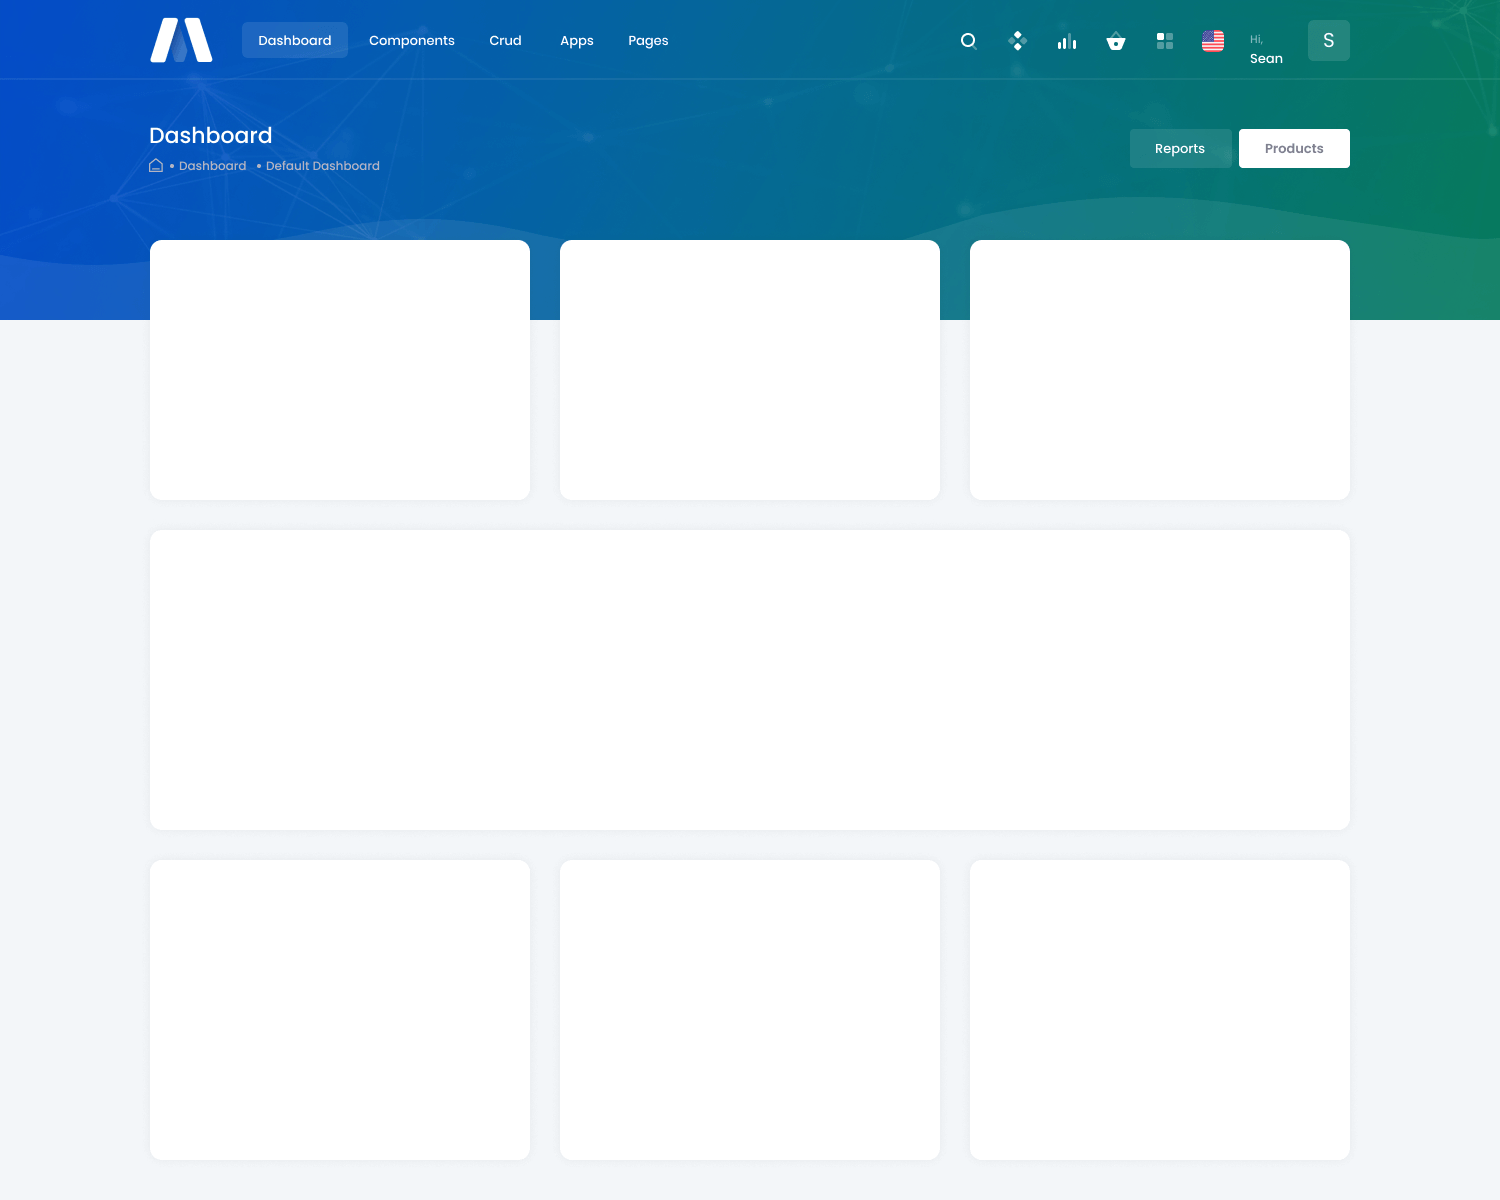
Task: Expand the Crud menu
Action: pyautogui.click(x=505, y=41)
